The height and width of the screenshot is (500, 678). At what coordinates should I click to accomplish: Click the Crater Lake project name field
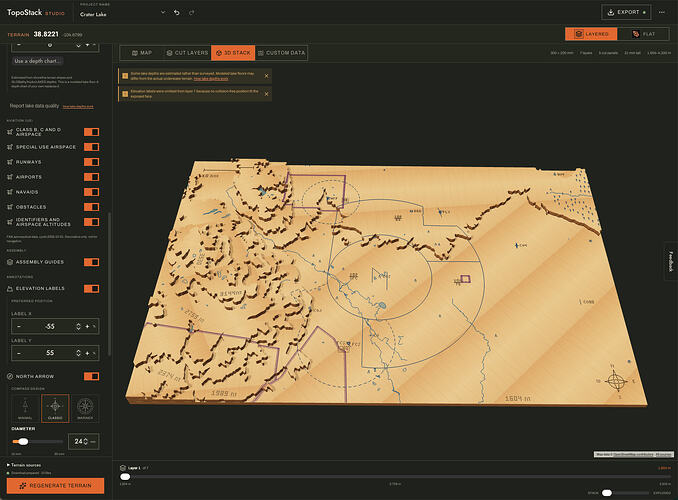click(x=119, y=14)
